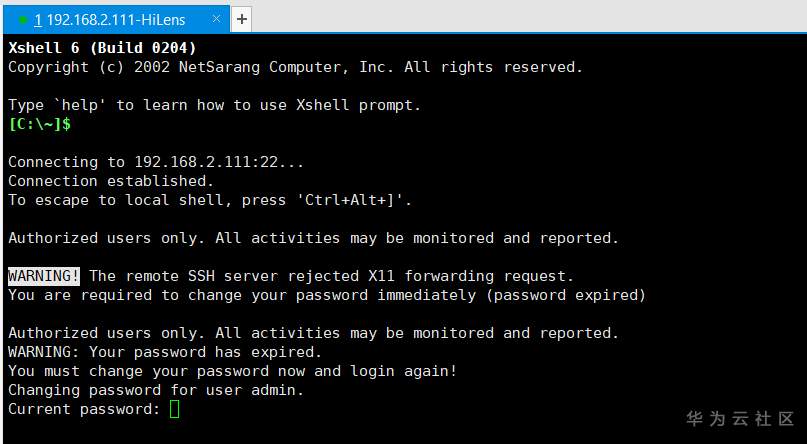The image size is (807, 444).
Task: Click the Xshell 6 (Build 0204) heading
Action: click(102, 48)
